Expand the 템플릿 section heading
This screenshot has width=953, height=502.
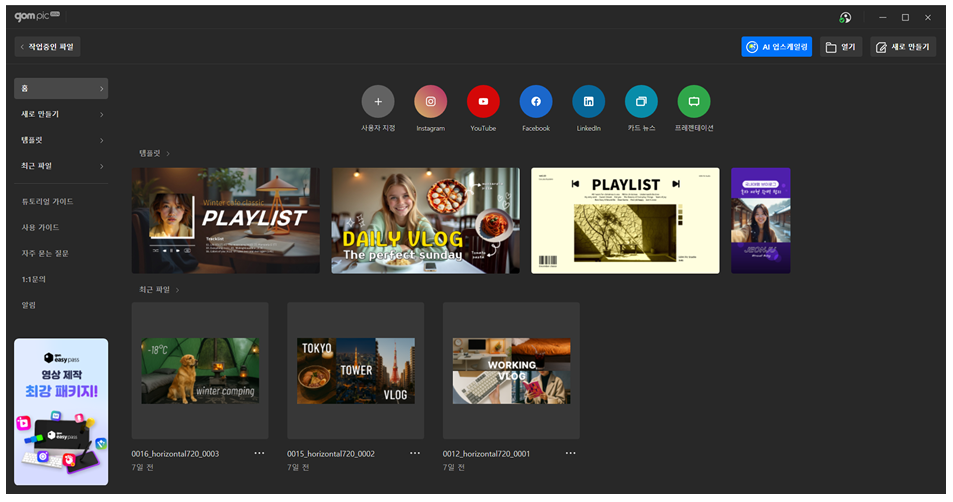pos(154,153)
